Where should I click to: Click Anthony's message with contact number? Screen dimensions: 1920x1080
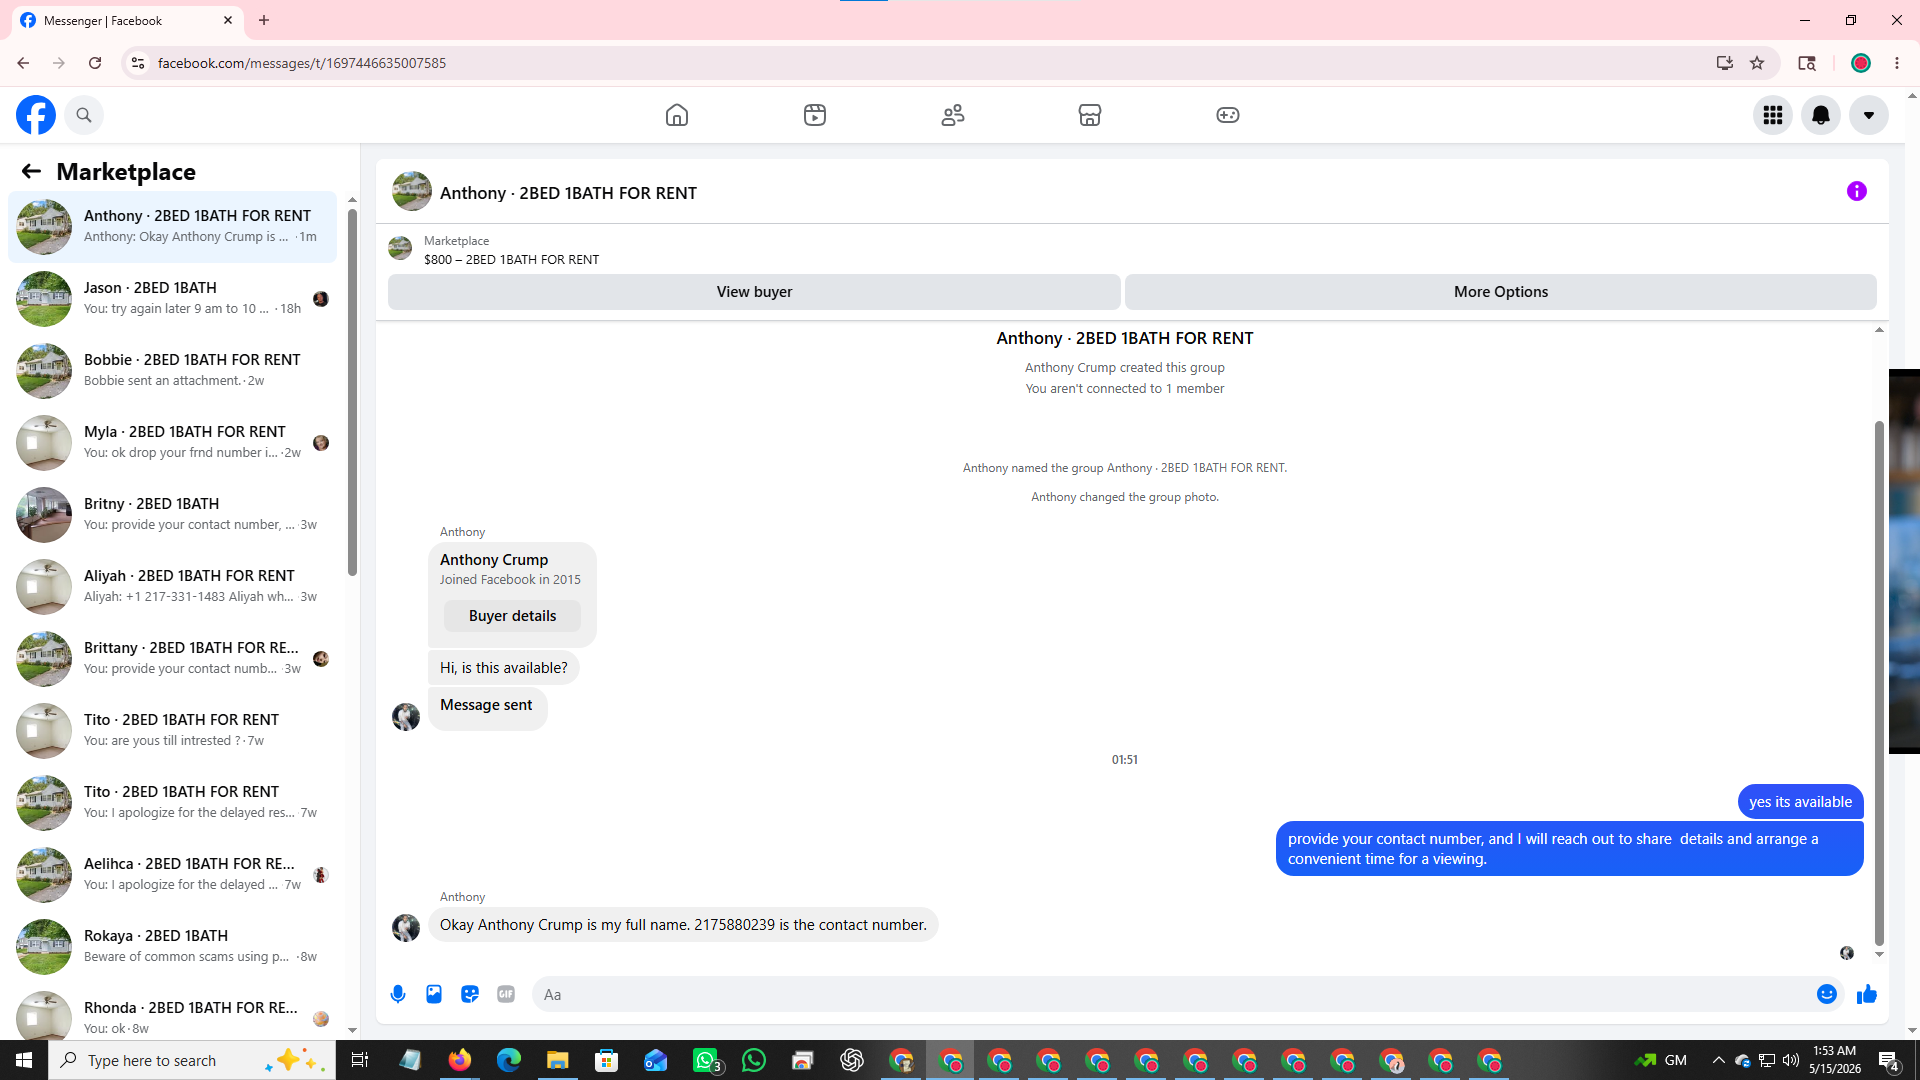tap(683, 925)
